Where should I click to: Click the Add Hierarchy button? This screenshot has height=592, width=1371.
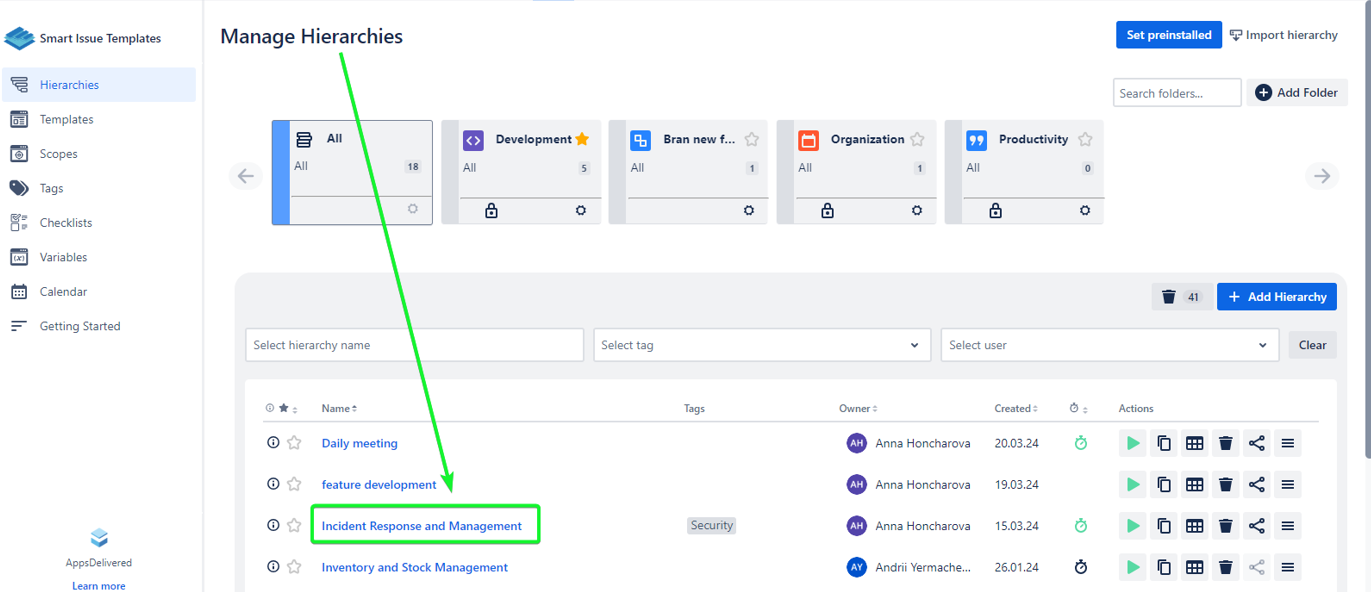[1277, 297]
